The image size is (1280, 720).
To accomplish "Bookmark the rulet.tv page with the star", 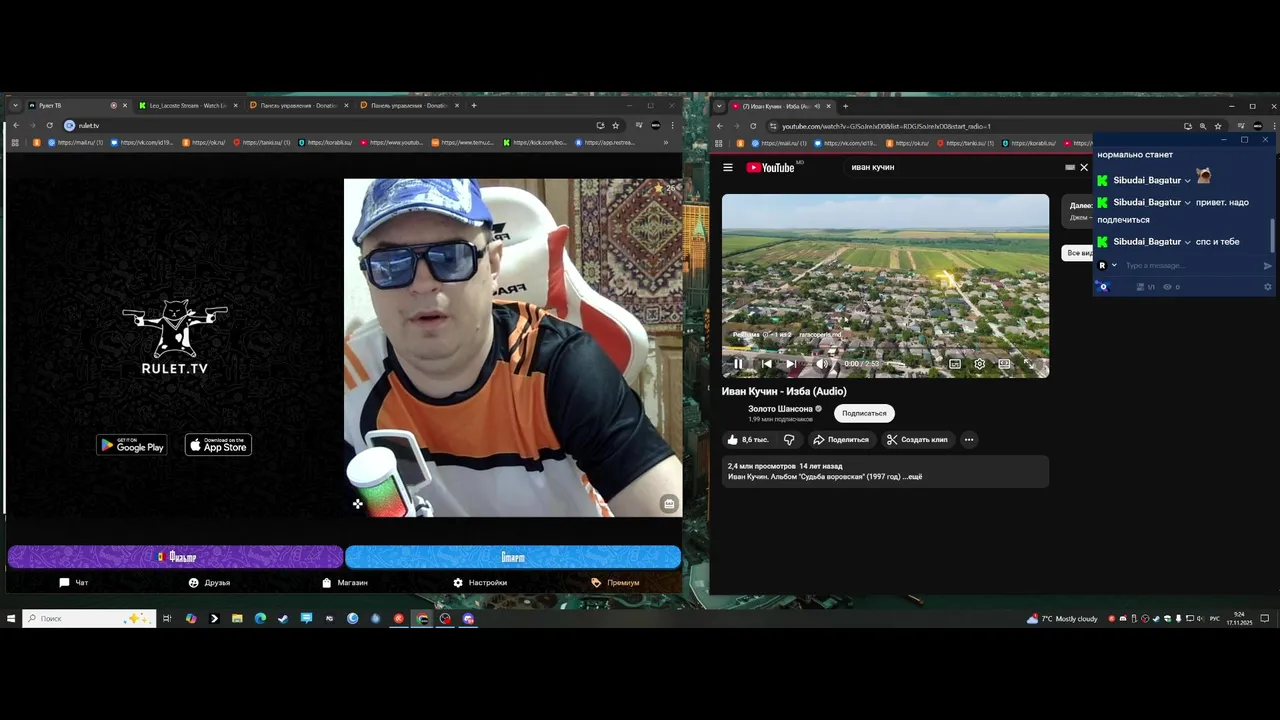I will [x=615, y=125].
